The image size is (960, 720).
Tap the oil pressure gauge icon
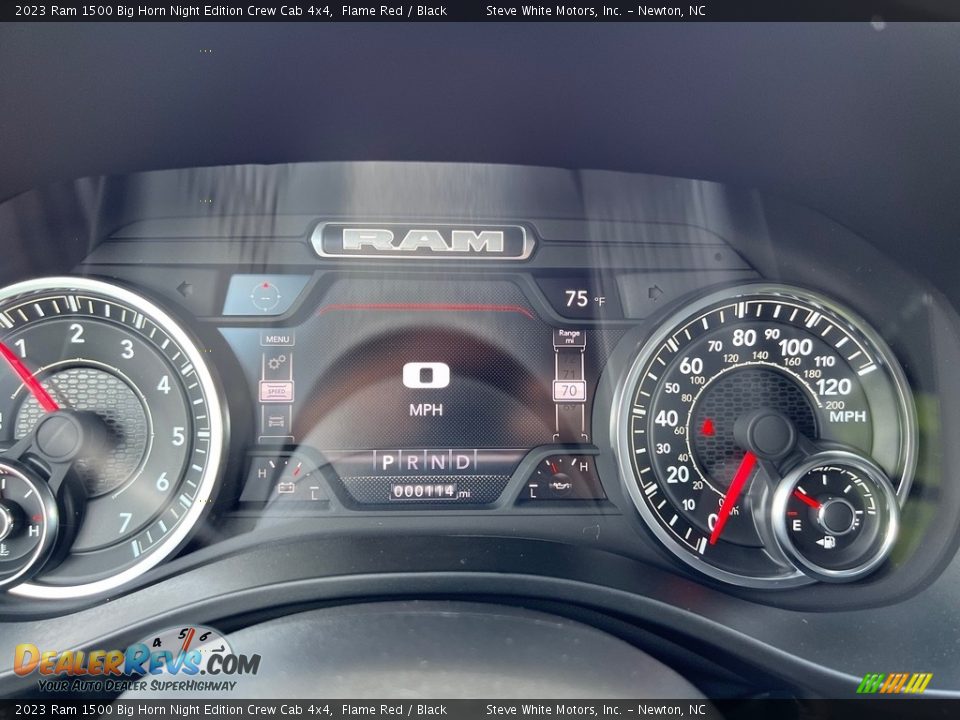560,486
